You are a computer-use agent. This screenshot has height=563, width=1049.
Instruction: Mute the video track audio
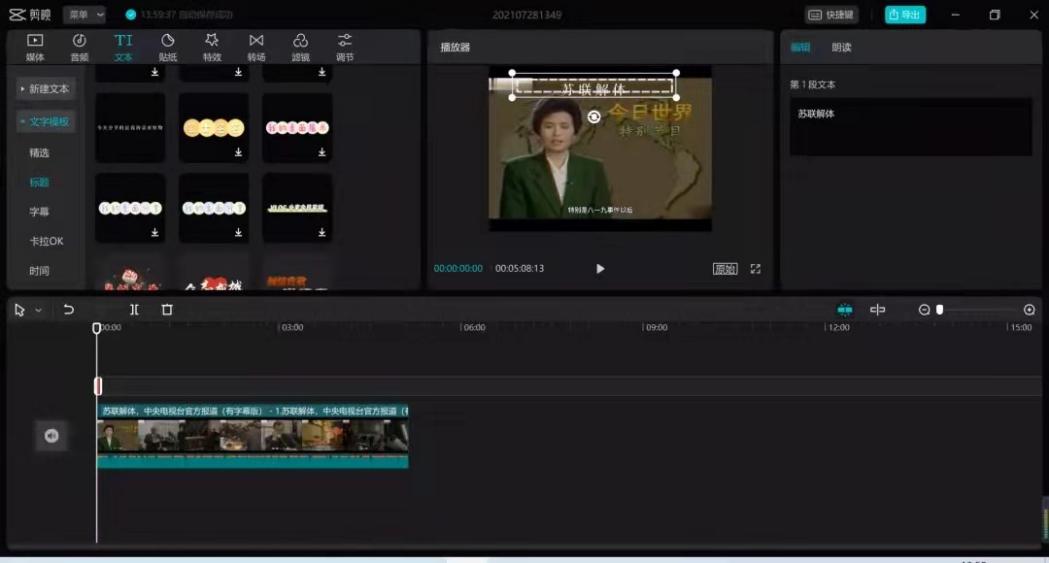click(52, 436)
